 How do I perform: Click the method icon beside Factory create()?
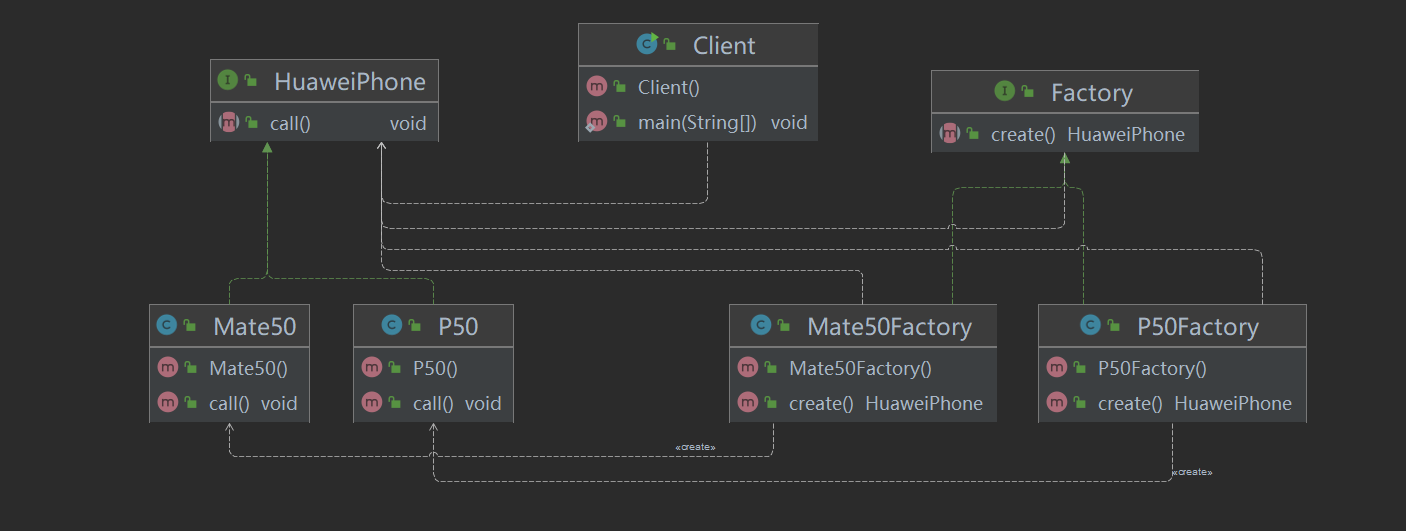click(x=949, y=134)
